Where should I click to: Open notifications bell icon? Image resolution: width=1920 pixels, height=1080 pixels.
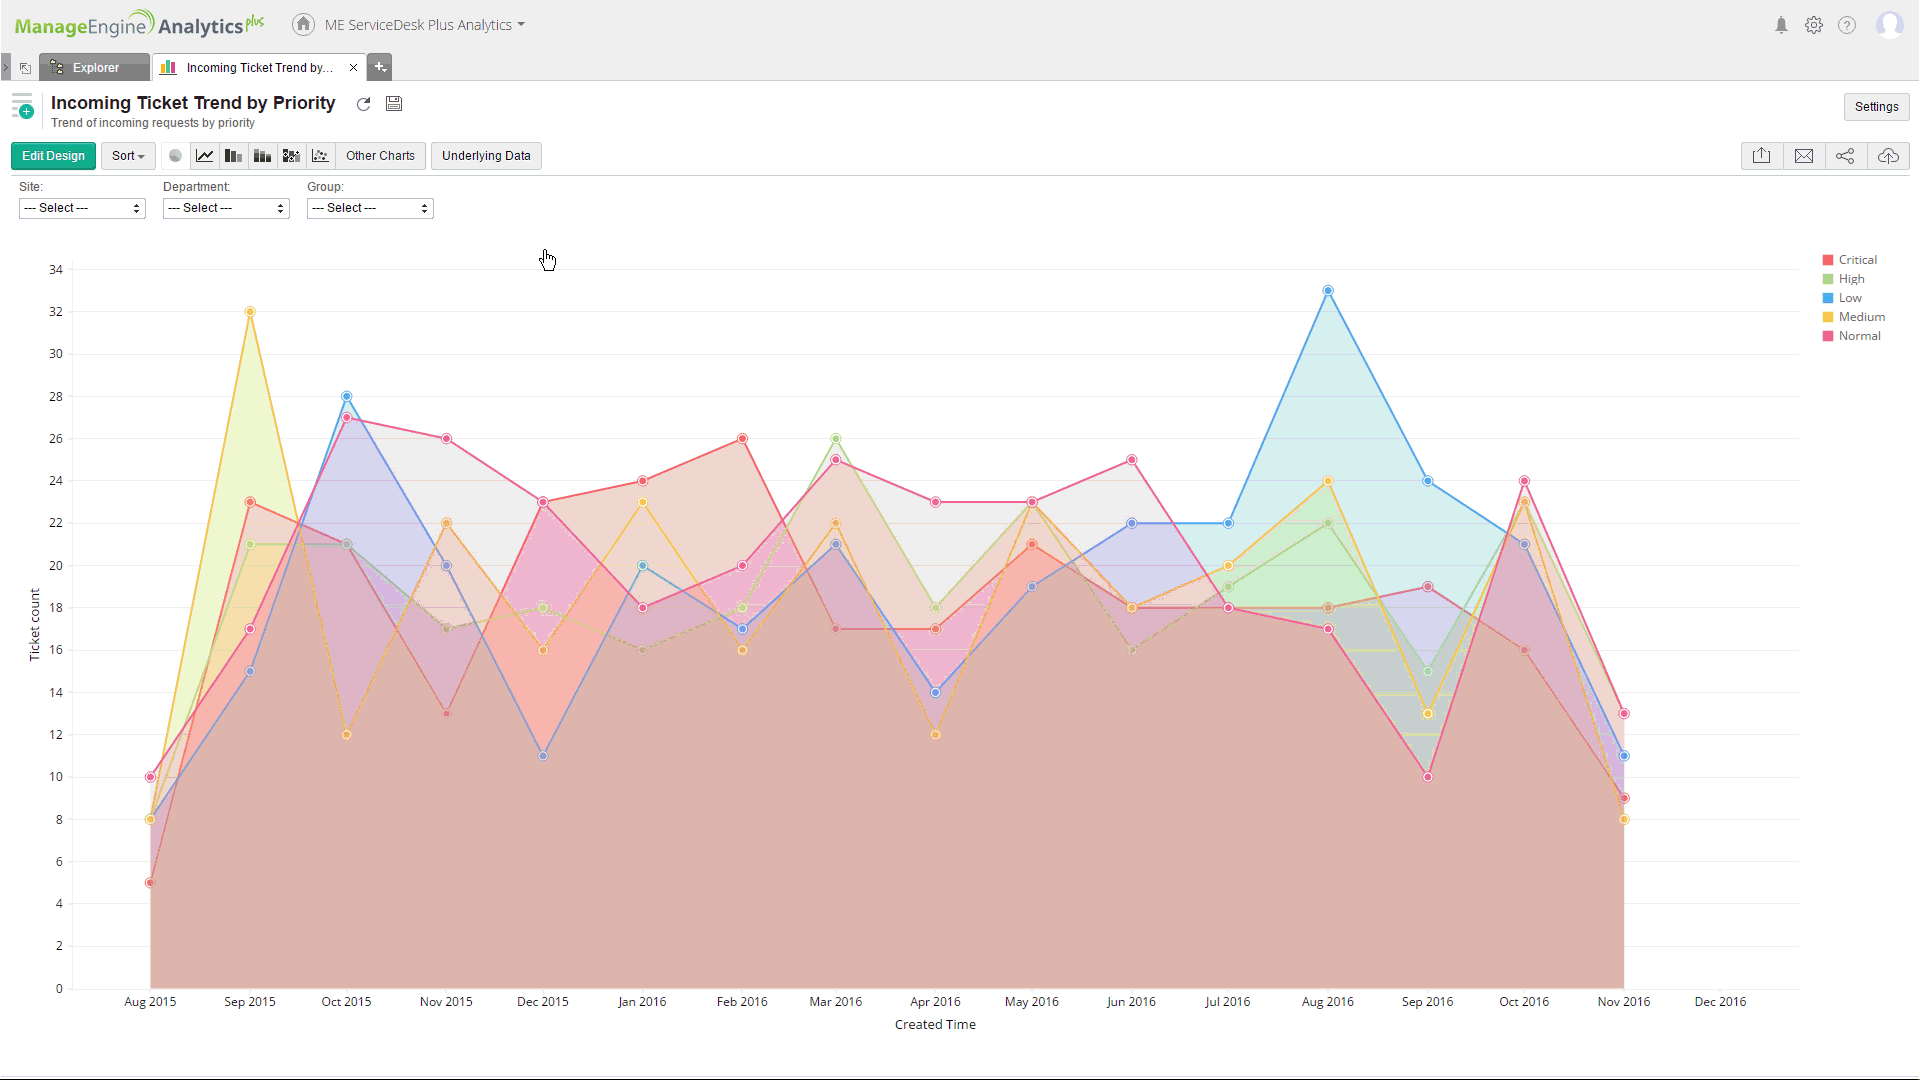(1781, 26)
